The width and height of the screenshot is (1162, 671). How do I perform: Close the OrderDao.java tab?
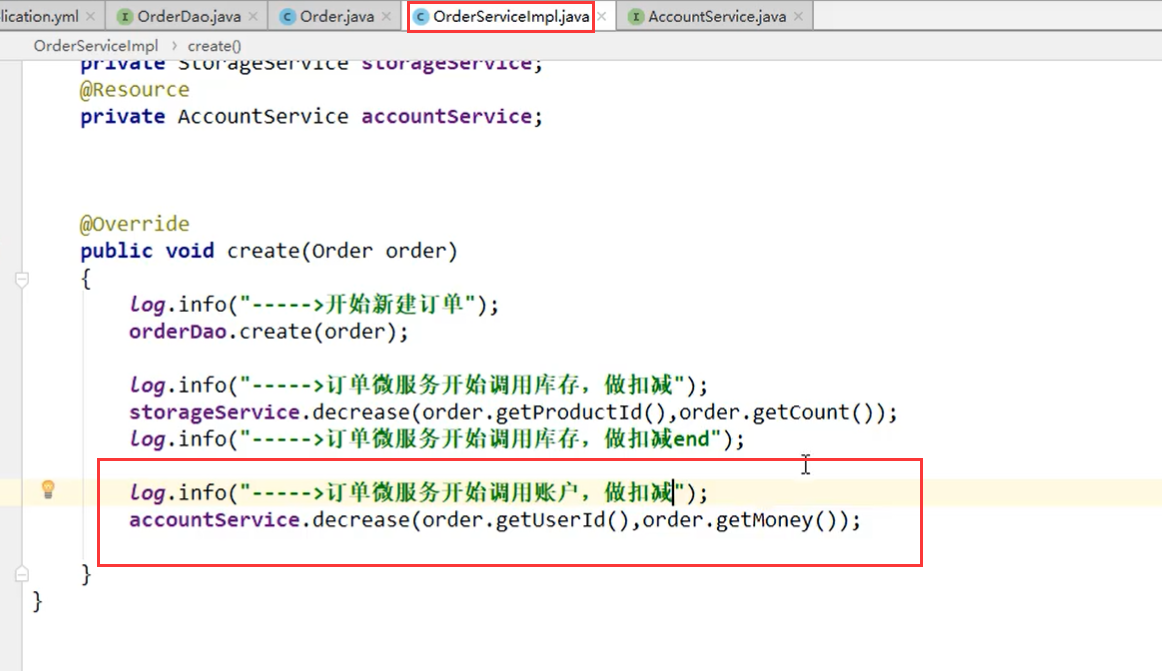point(253,16)
